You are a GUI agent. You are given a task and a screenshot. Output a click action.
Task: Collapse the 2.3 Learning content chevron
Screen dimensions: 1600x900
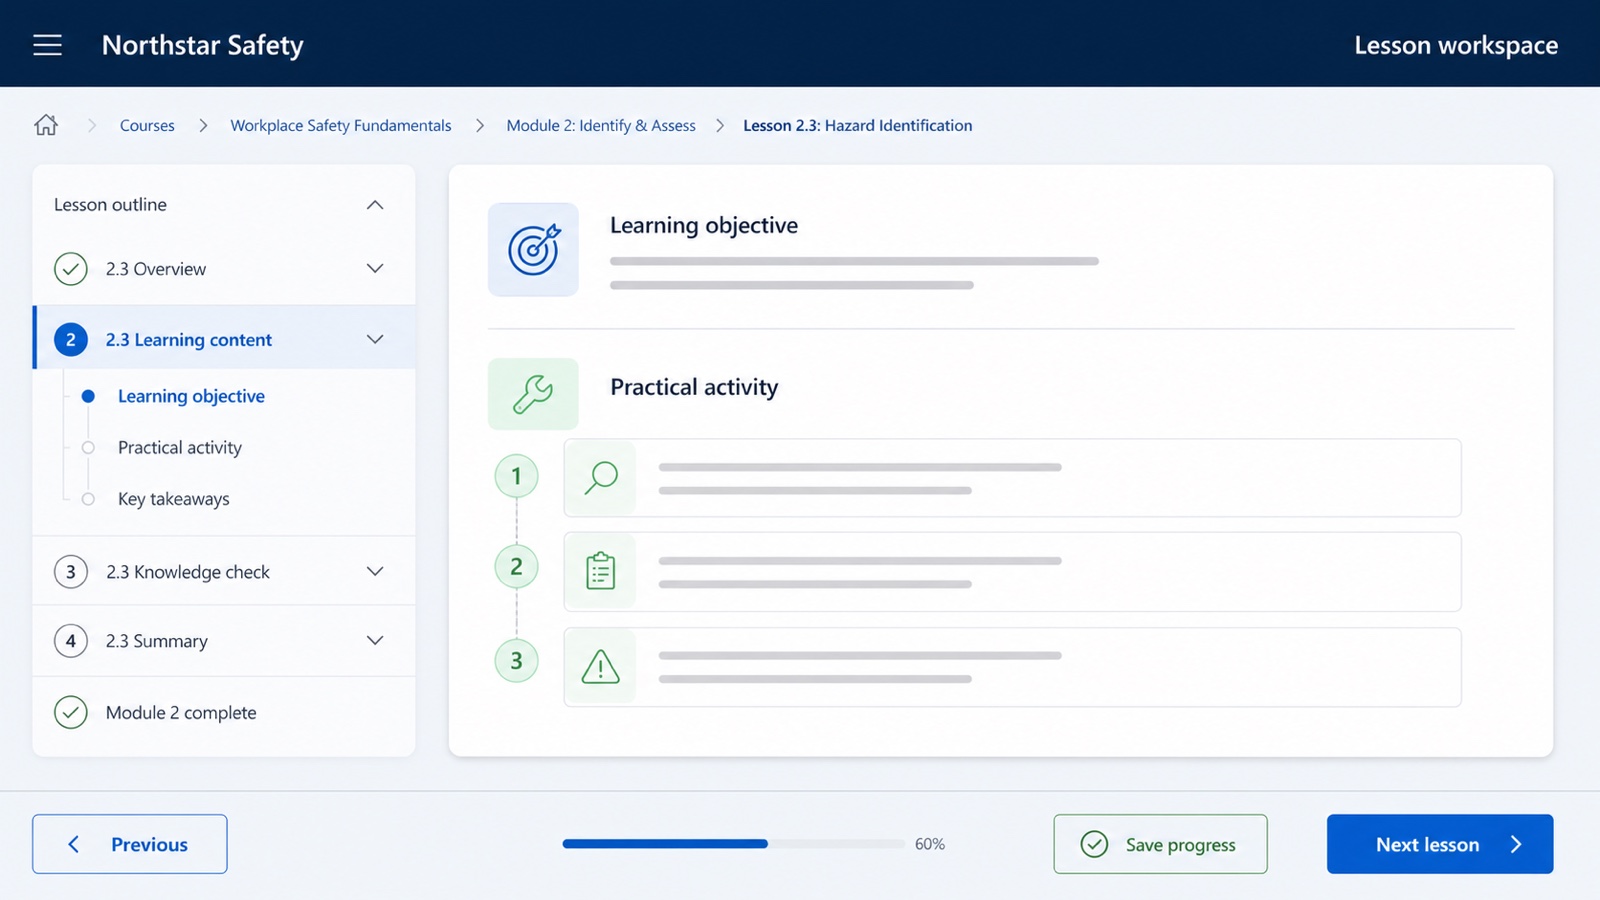click(x=375, y=339)
